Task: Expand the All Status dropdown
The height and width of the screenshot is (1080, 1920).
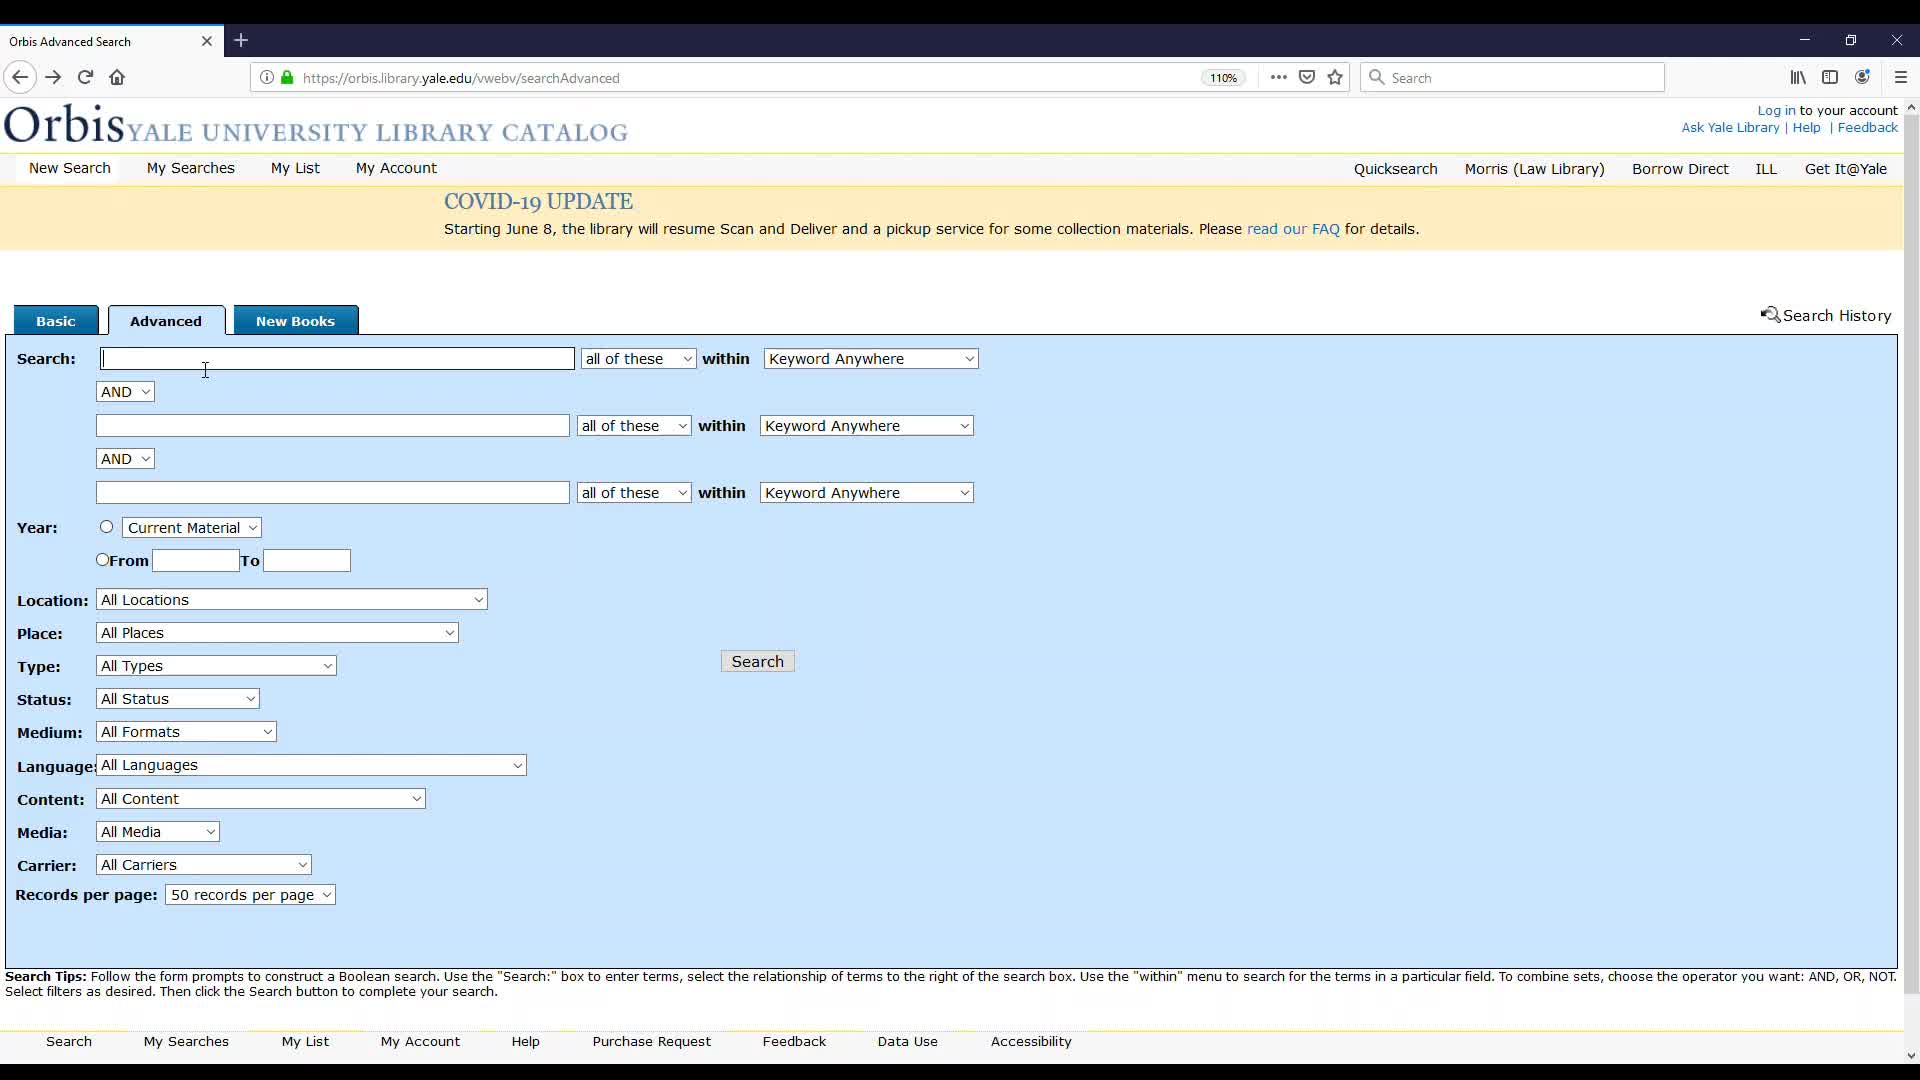Action: click(178, 699)
